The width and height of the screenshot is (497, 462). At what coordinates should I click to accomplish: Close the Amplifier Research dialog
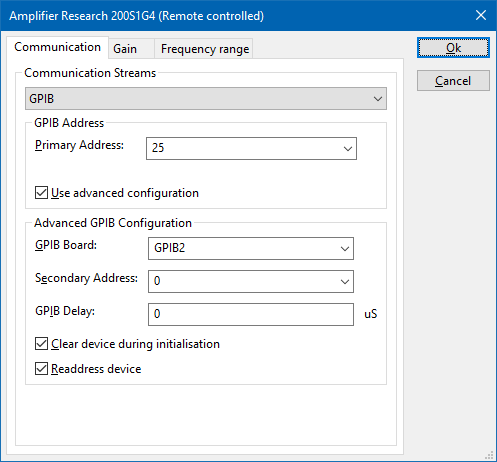[481, 15]
